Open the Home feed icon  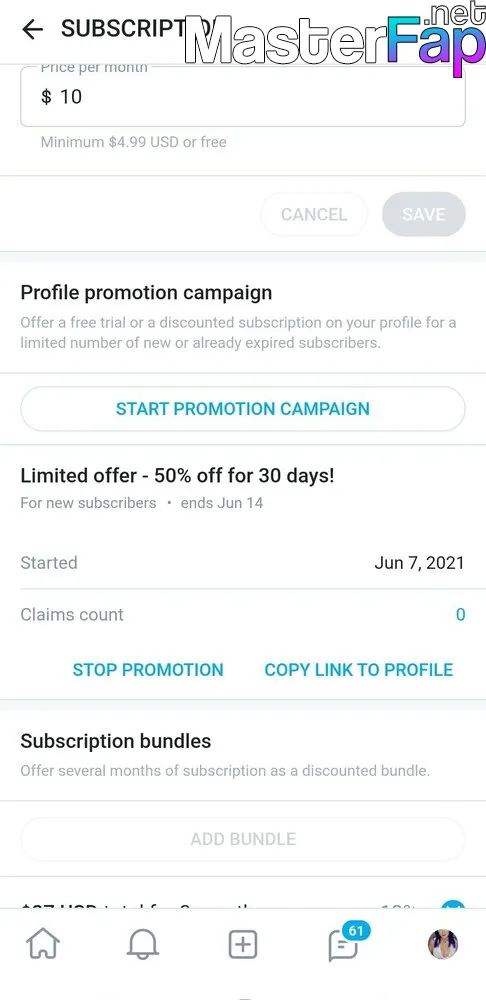click(x=43, y=944)
